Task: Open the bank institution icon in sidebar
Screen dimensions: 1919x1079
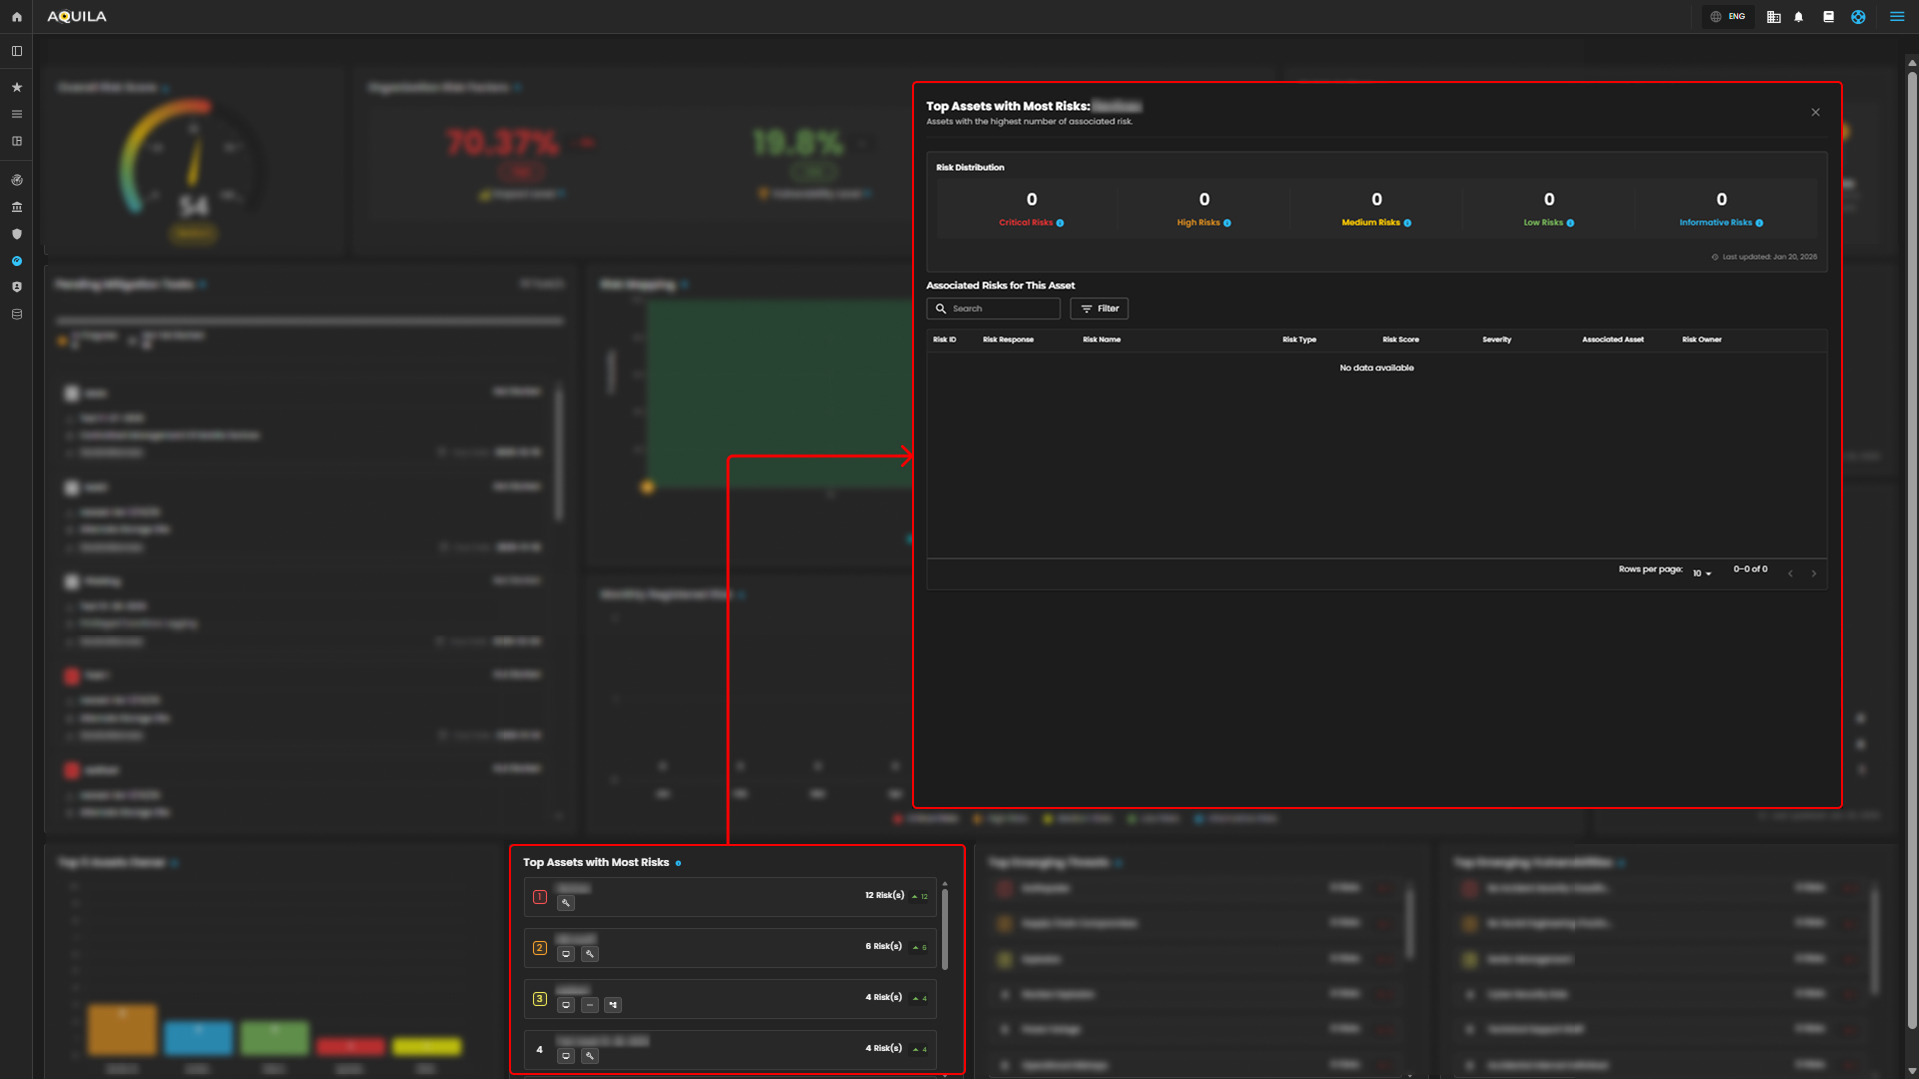Action: click(17, 207)
